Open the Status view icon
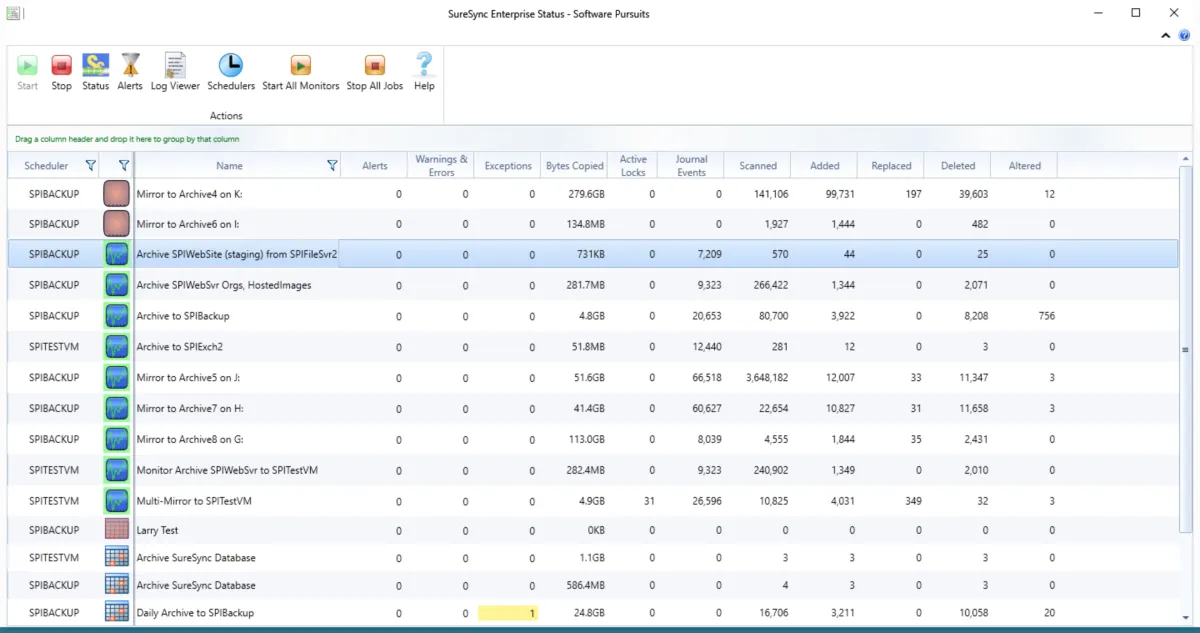 pos(95,67)
